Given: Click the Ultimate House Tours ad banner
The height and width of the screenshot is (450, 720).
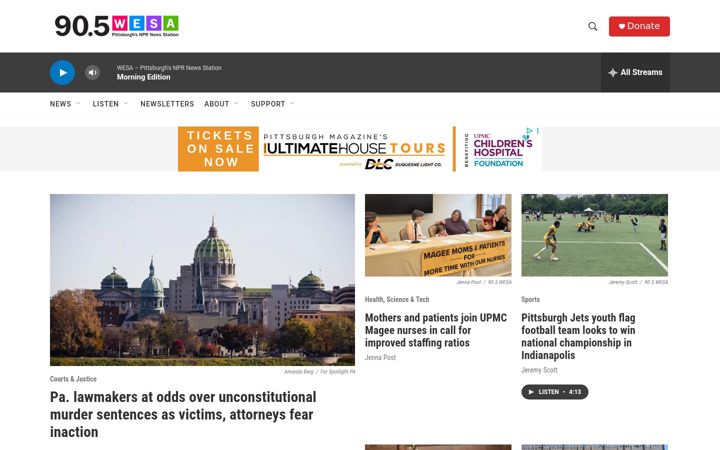Looking at the screenshot, I should 360,149.
